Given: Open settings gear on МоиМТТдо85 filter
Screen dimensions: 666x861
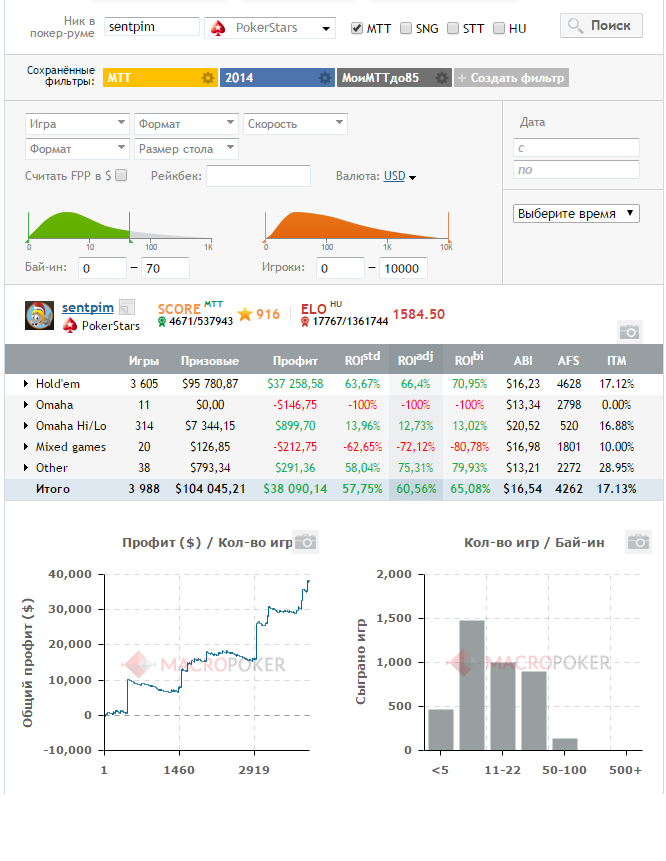Looking at the screenshot, I should point(441,78).
